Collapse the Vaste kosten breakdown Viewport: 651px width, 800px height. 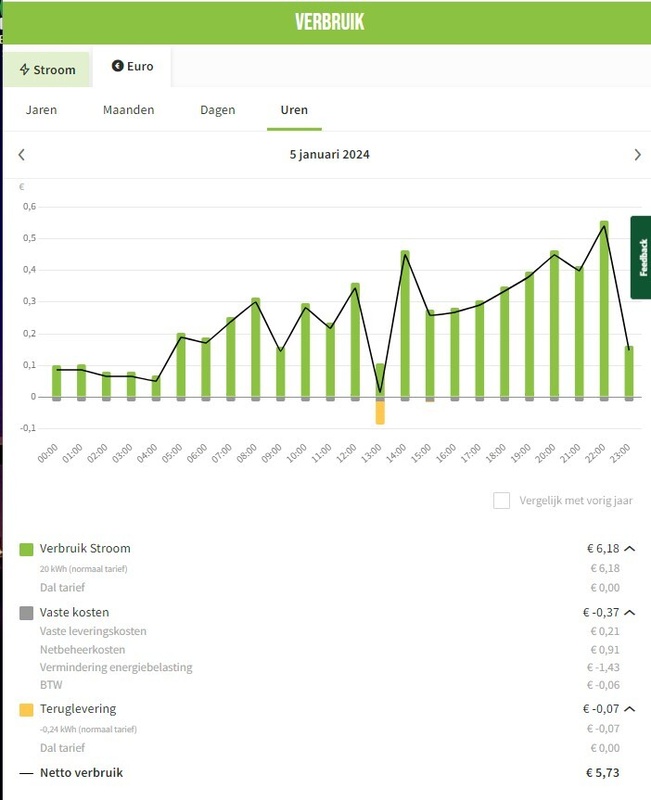629,612
